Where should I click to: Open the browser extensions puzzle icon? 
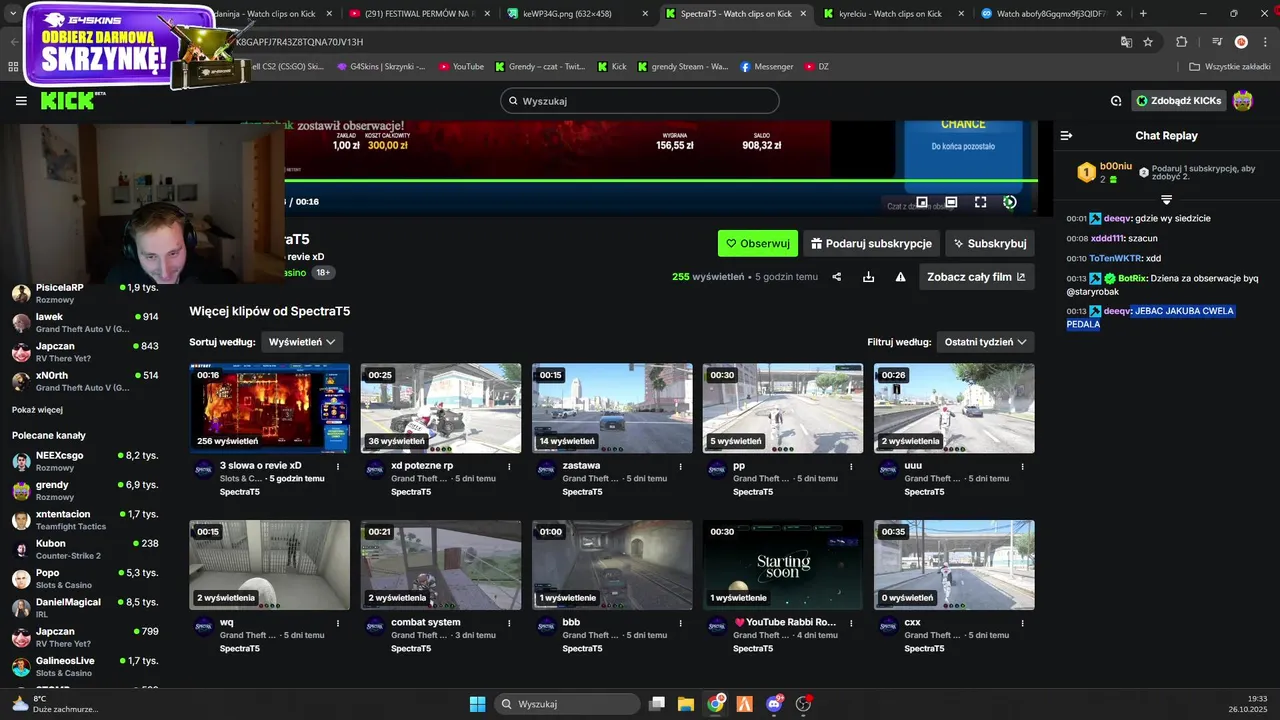click(1182, 42)
